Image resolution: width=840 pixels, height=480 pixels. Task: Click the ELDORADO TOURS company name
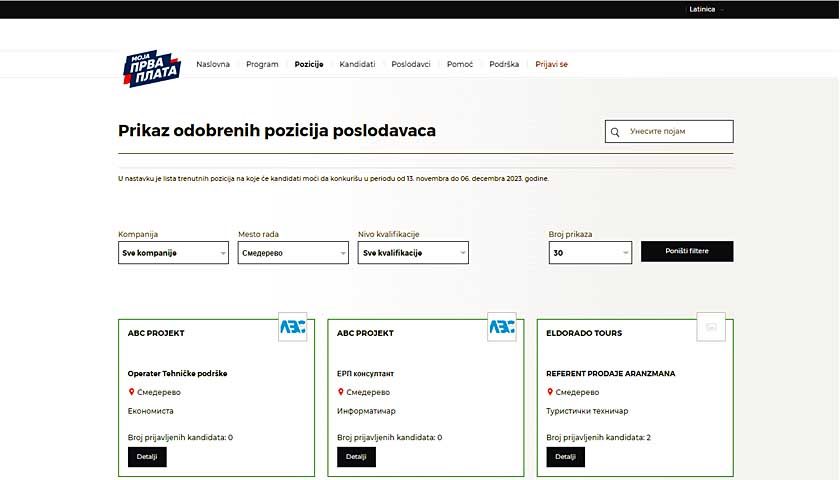[584, 333]
